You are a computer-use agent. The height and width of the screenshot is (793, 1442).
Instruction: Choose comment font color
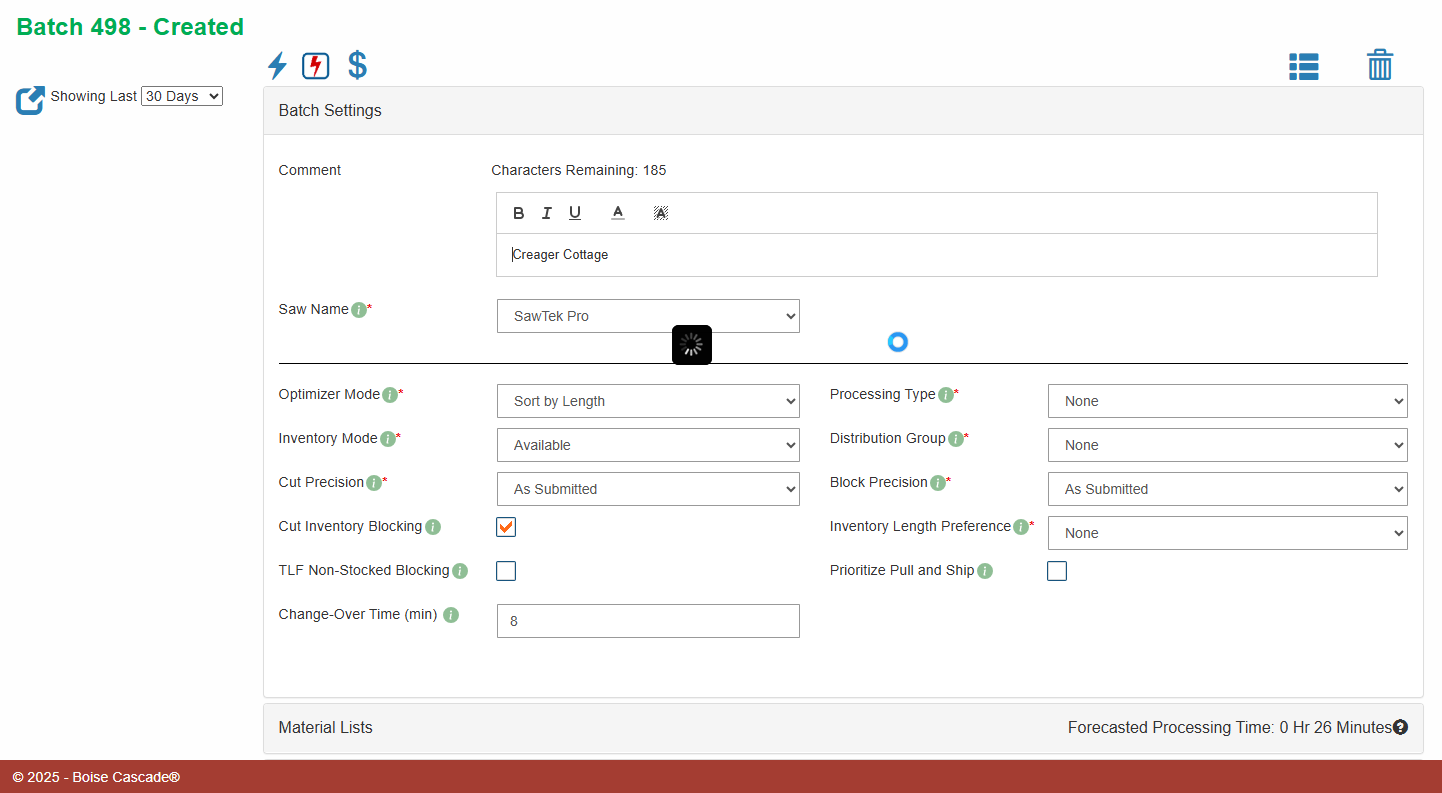tap(618, 213)
